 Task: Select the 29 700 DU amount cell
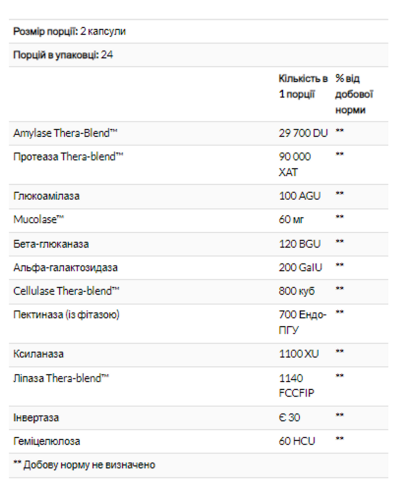click(303, 133)
